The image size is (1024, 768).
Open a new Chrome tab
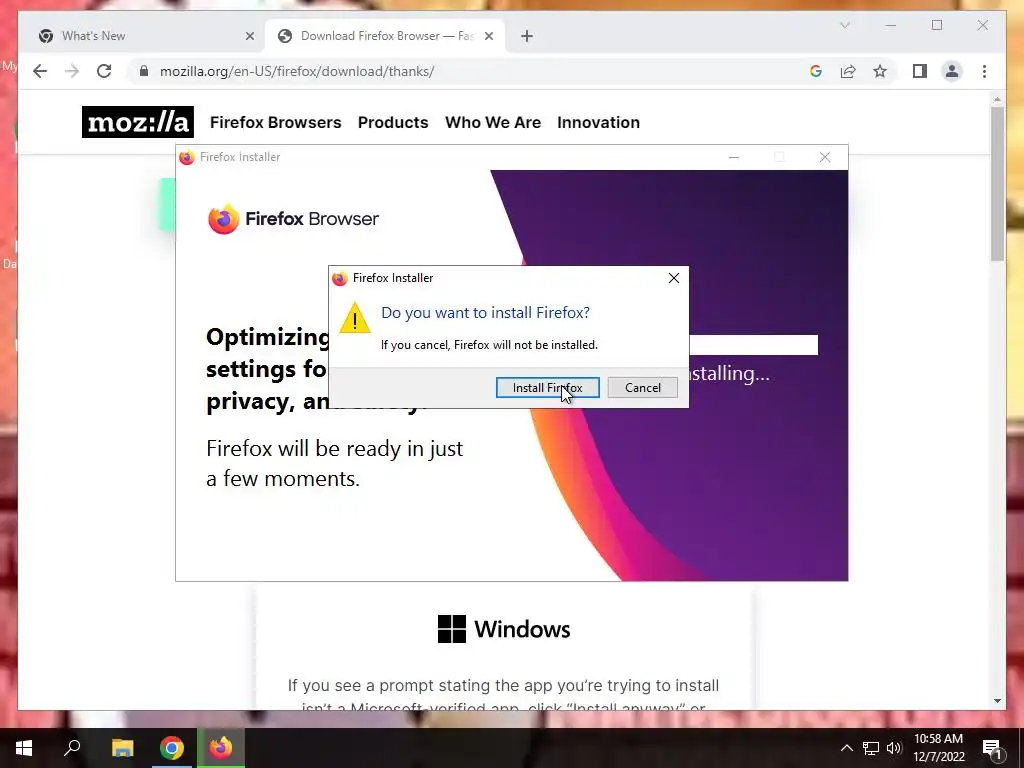click(x=527, y=36)
